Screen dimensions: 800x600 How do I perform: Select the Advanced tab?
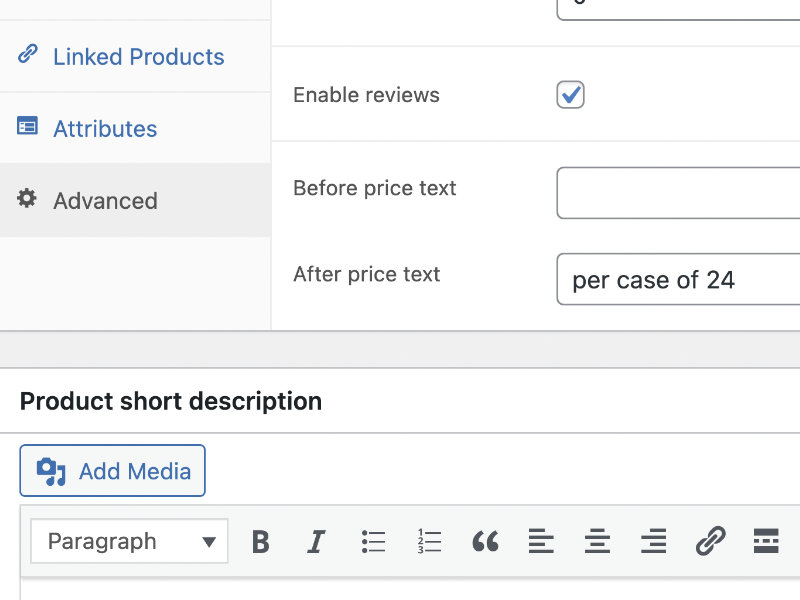[104, 200]
